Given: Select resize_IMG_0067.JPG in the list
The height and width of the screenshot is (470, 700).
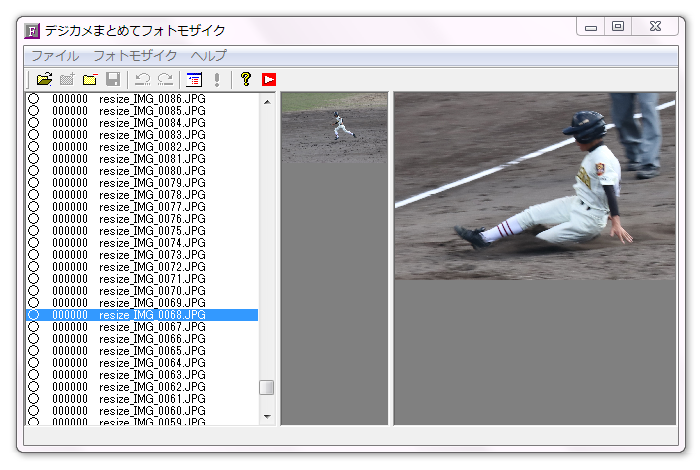Looking at the screenshot, I should tap(142, 327).
